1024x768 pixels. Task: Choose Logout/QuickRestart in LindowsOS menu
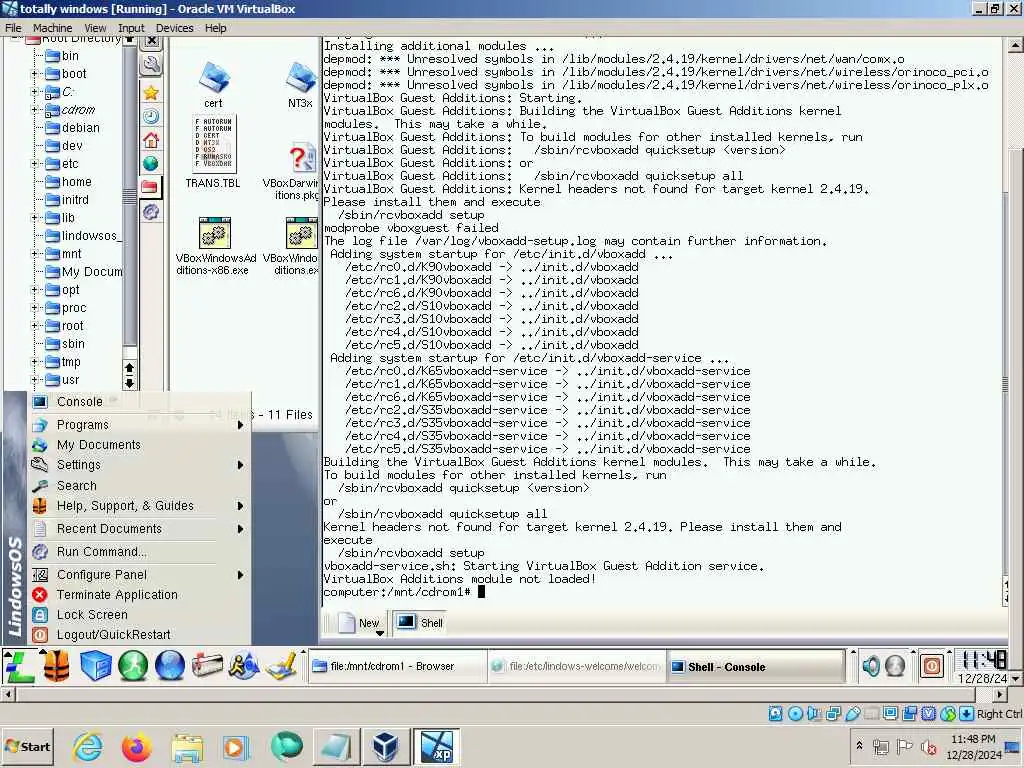point(139,635)
